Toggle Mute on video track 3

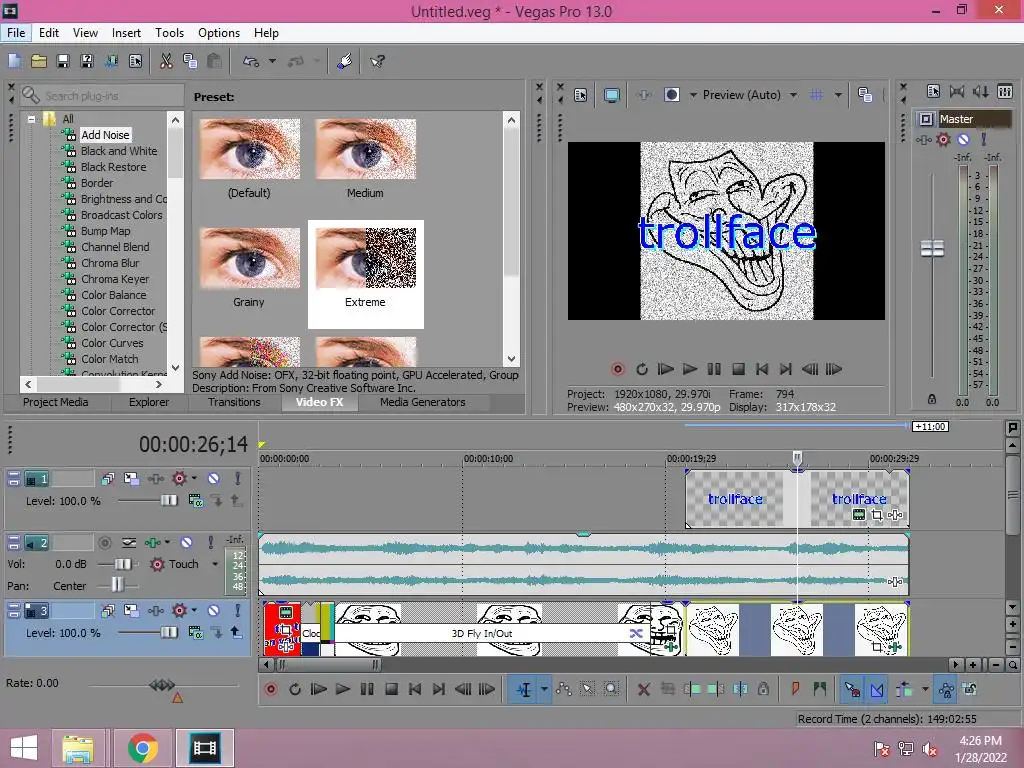click(214, 611)
